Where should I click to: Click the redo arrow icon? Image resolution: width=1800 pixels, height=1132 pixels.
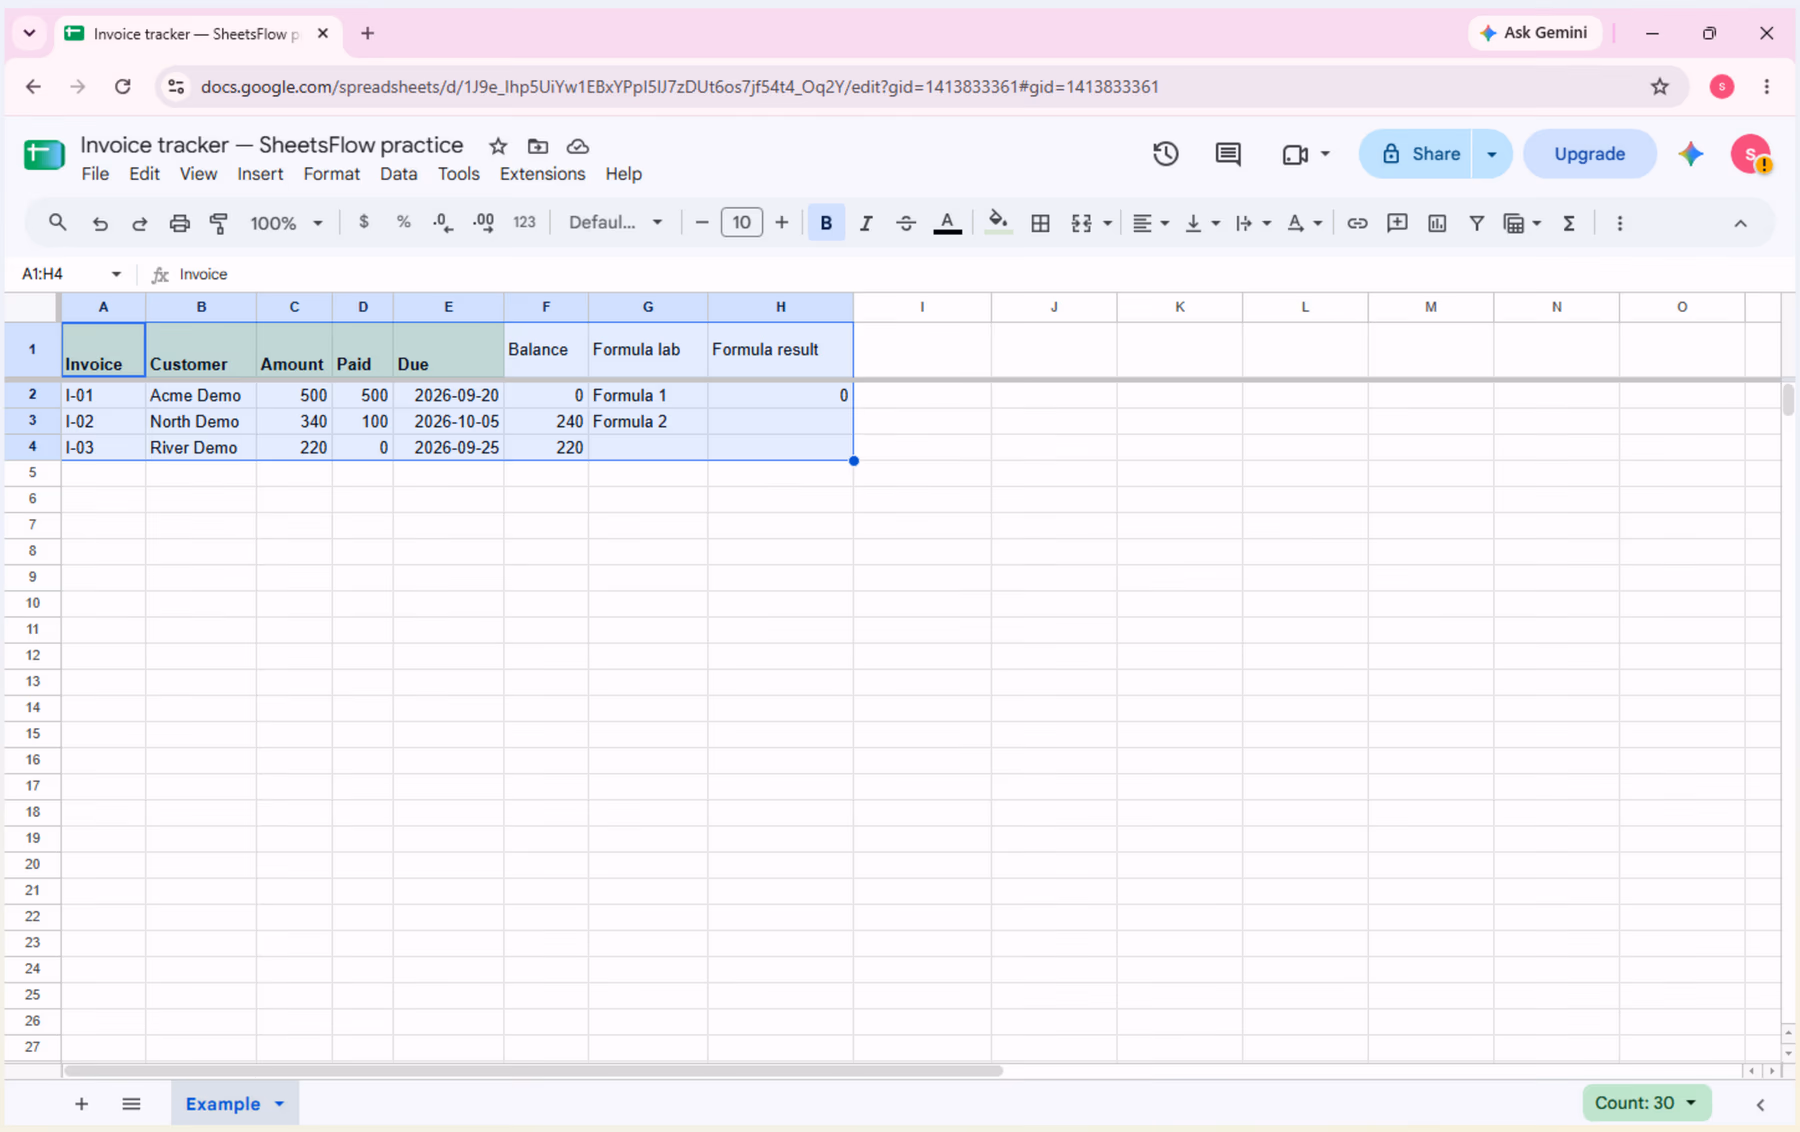tap(139, 223)
